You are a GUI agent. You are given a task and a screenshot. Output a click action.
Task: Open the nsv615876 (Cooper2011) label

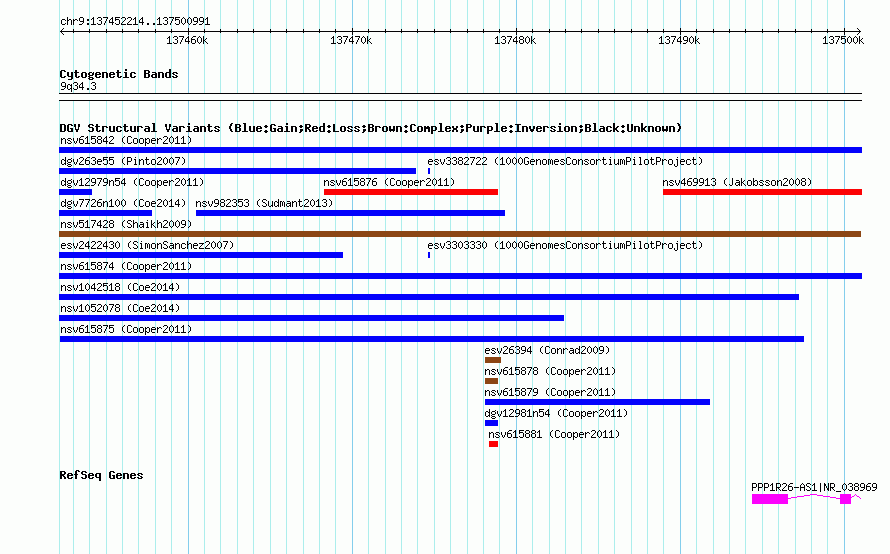(389, 182)
